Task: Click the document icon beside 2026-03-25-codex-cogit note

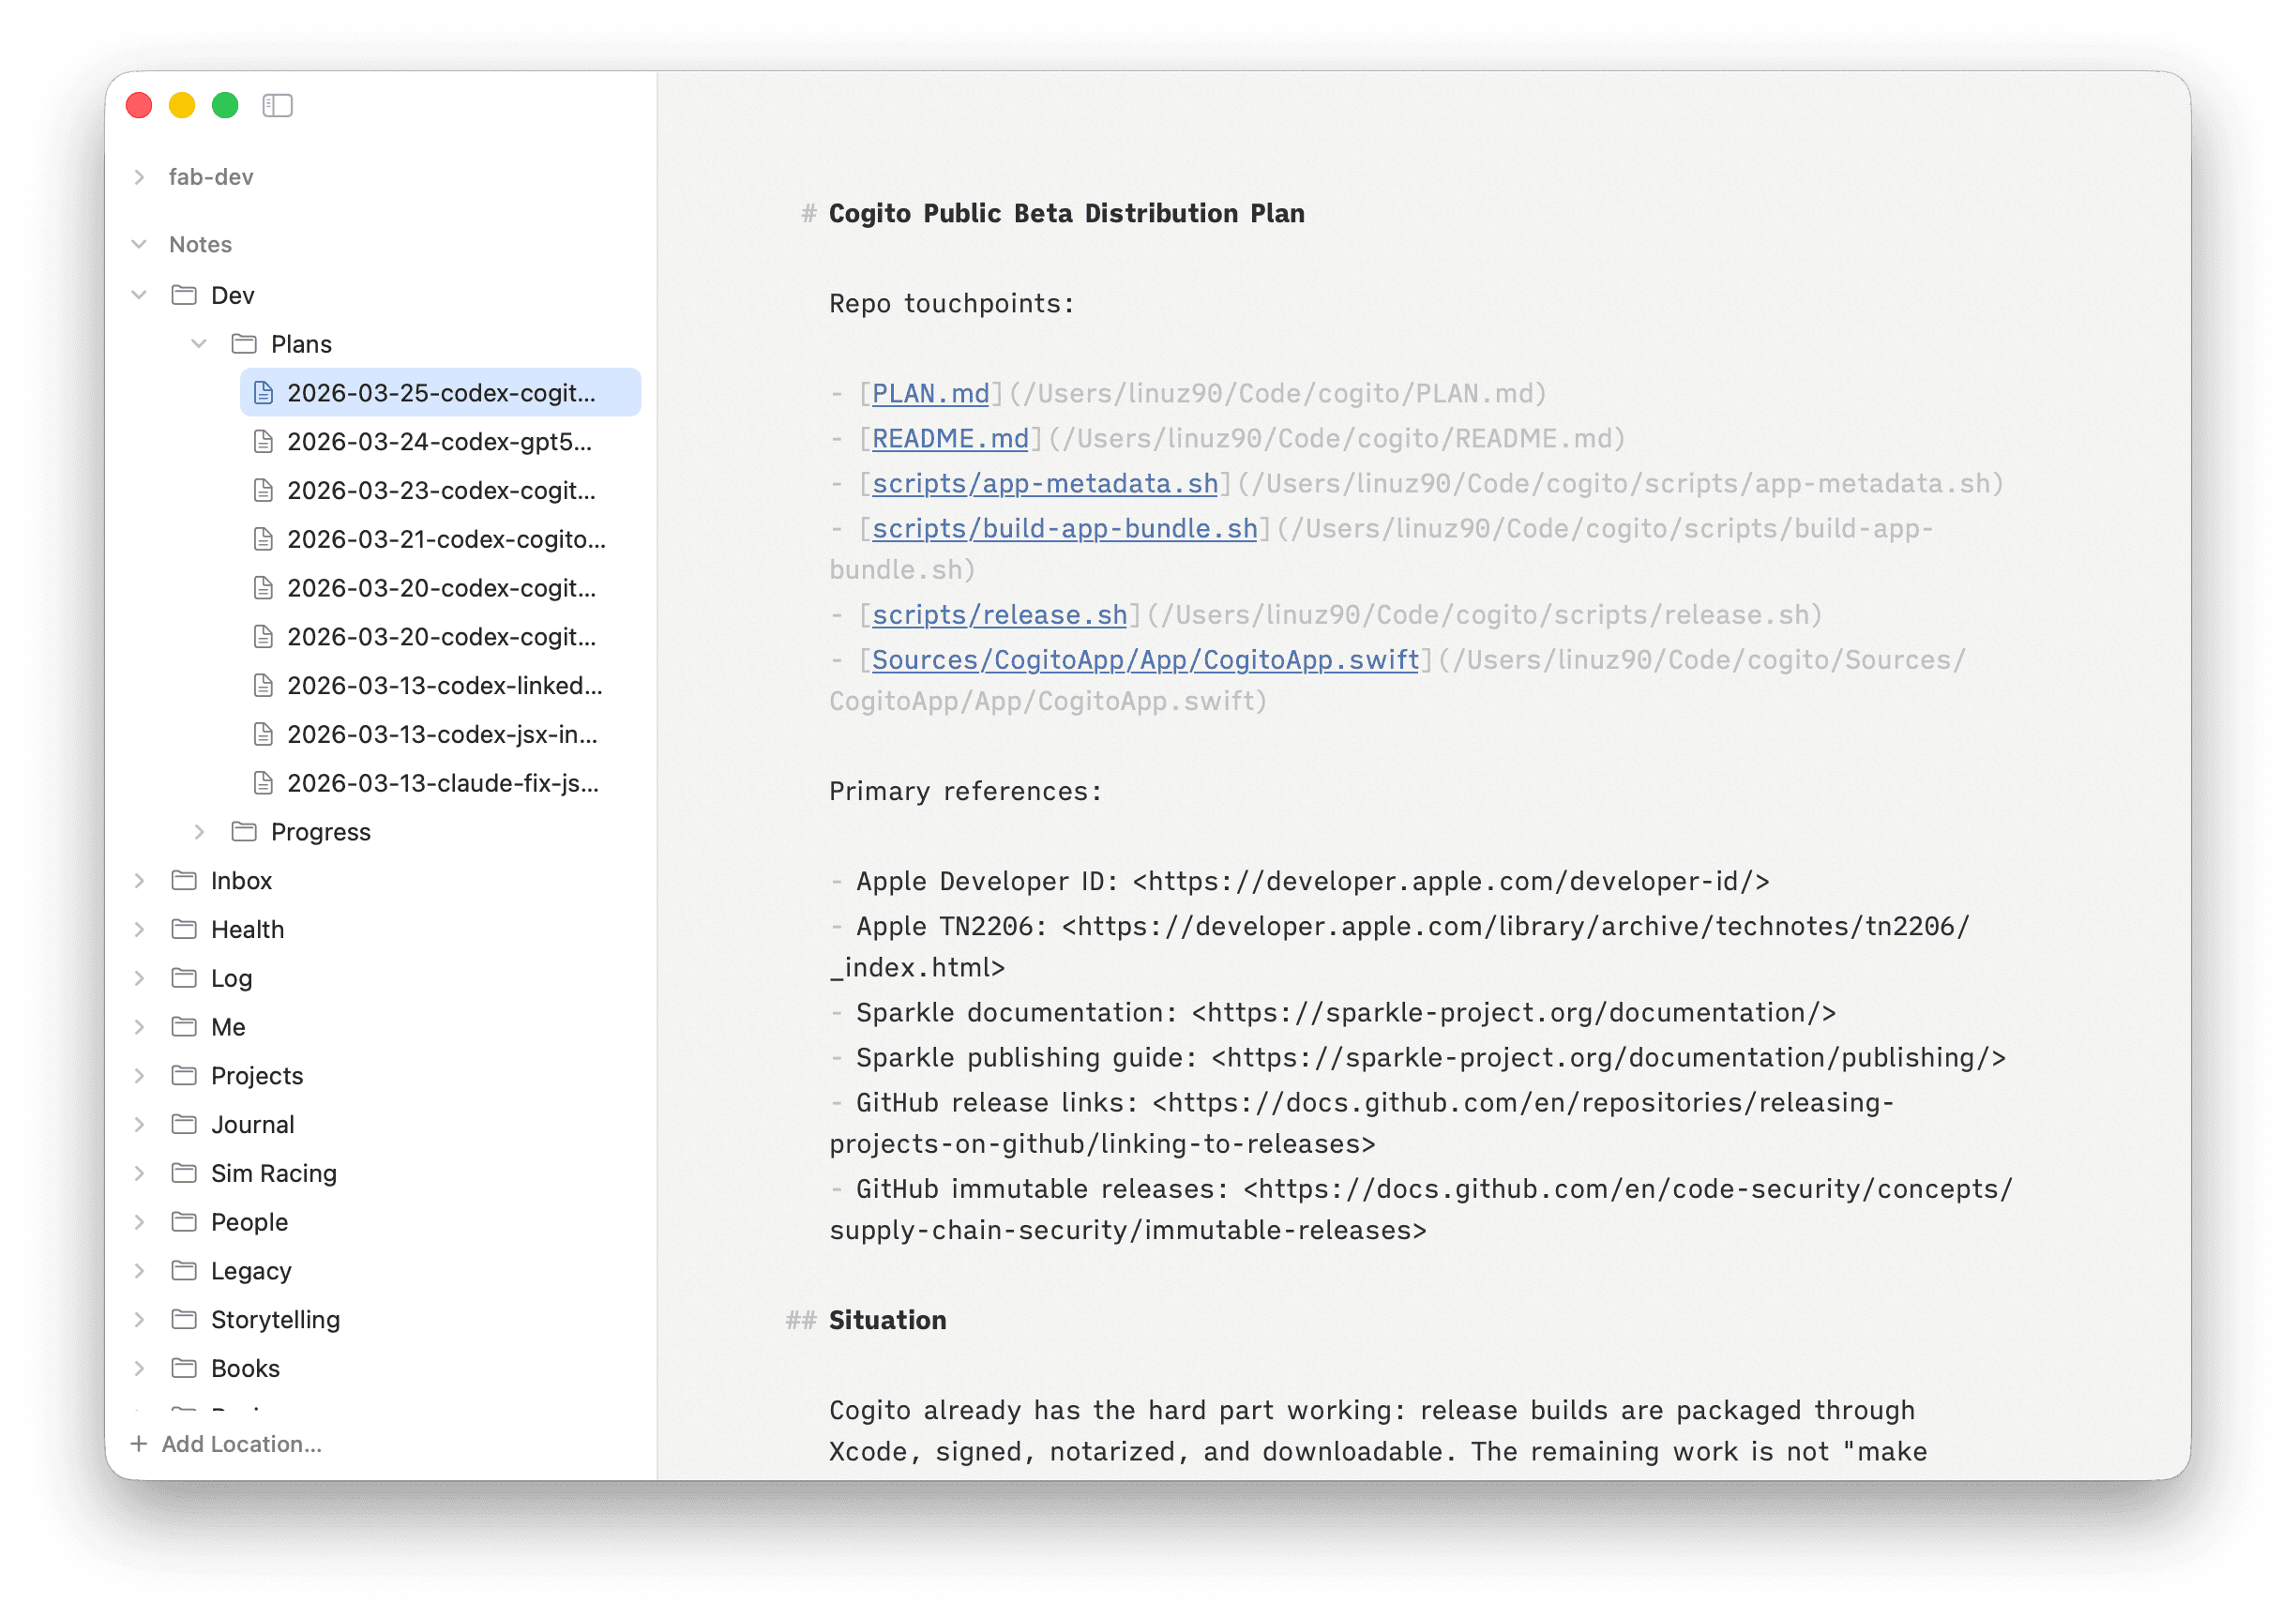Action: coord(263,392)
